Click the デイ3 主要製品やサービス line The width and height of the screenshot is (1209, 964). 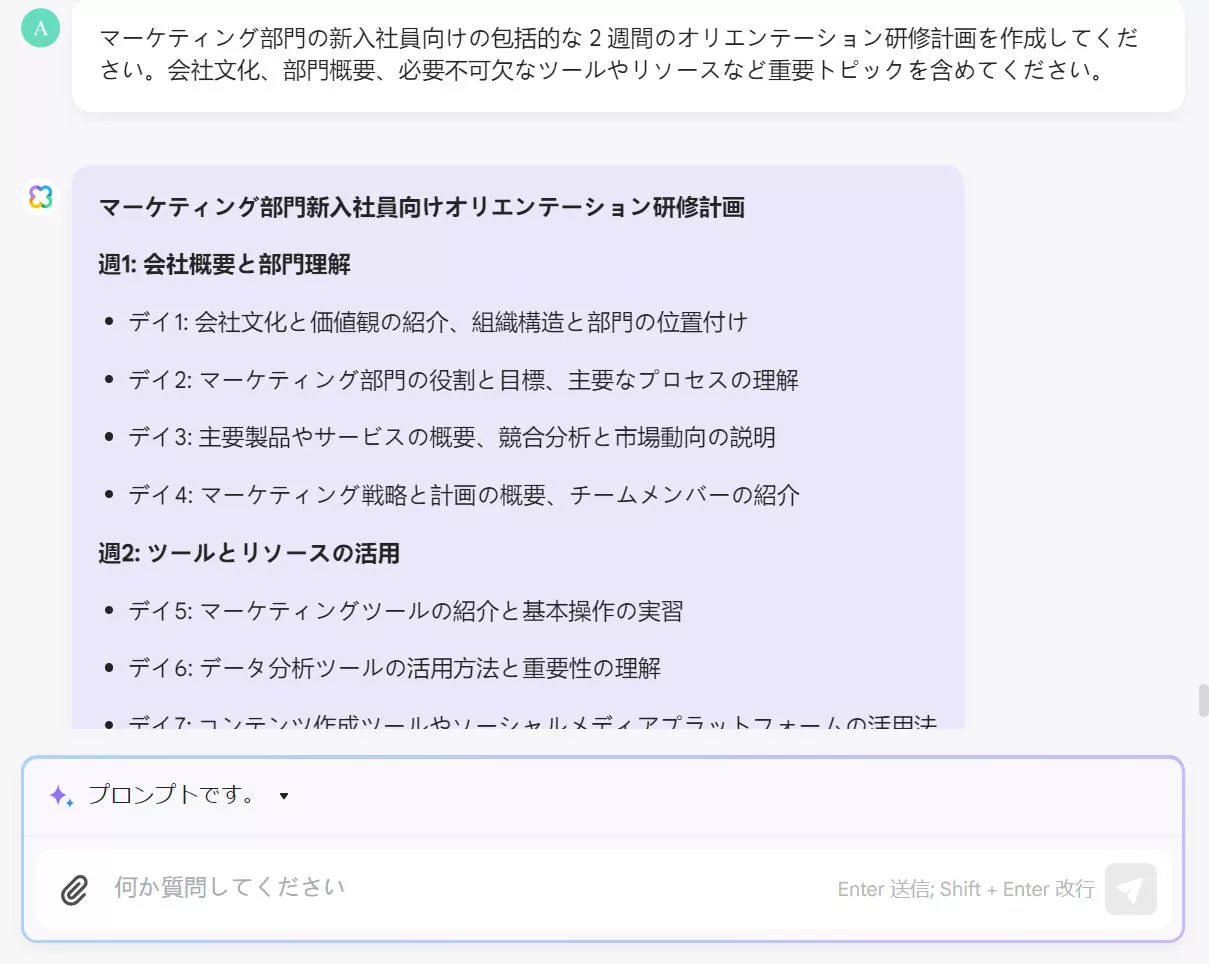452,437
